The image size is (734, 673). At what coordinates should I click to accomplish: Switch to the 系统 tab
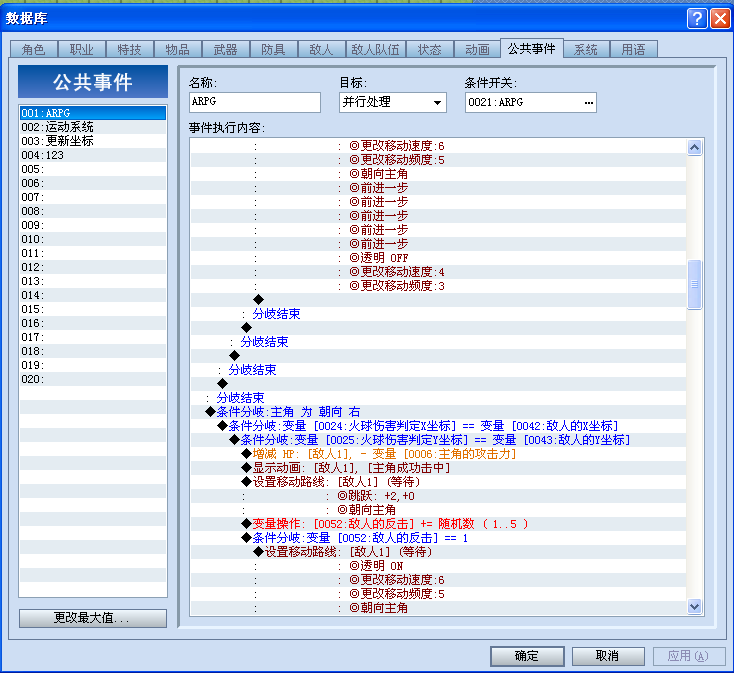click(586, 49)
